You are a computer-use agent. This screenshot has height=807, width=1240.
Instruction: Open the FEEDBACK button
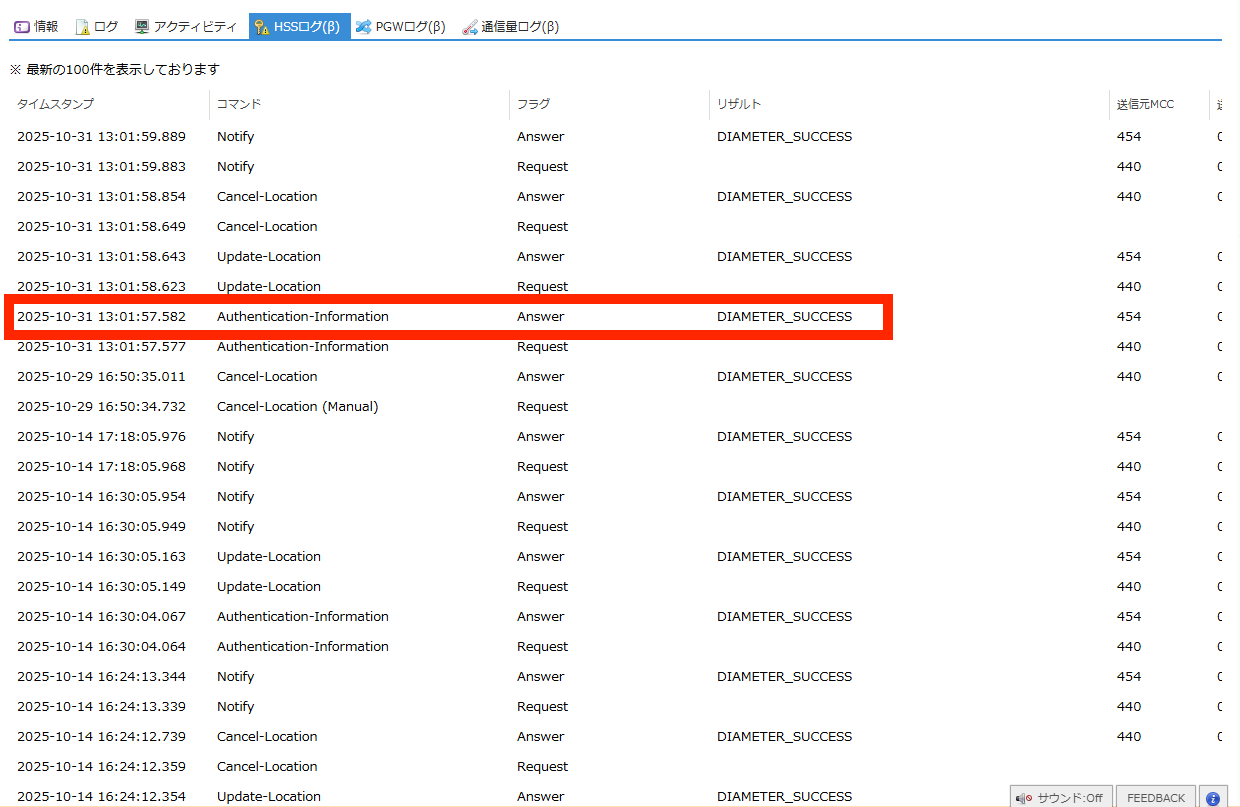pyautogui.click(x=1155, y=798)
